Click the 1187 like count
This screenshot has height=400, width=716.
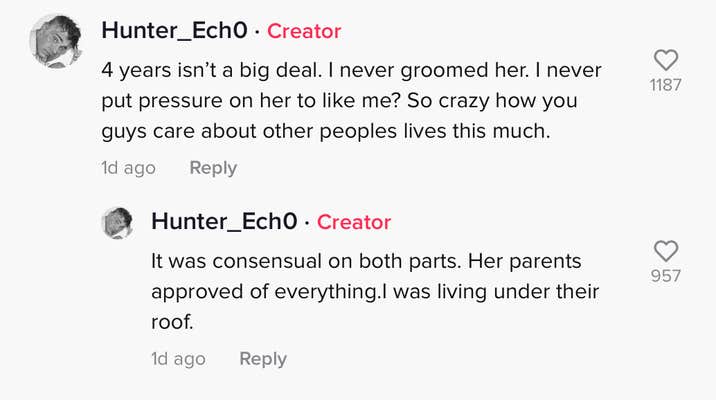point(665,85)
